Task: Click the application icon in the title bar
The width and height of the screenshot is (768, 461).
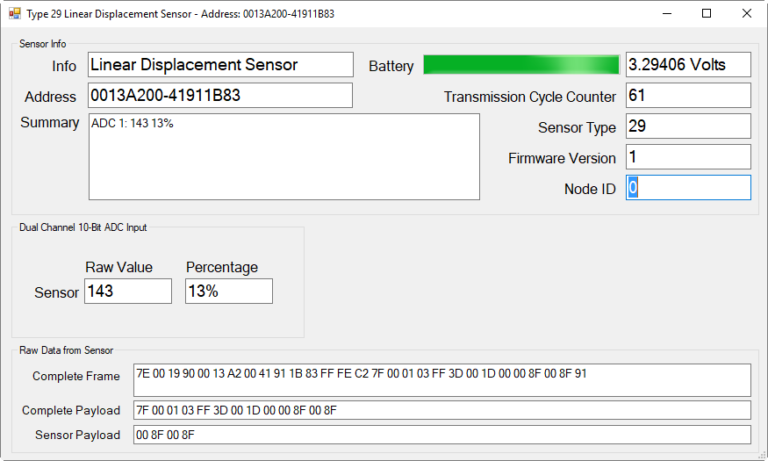Action: [15, 13]
